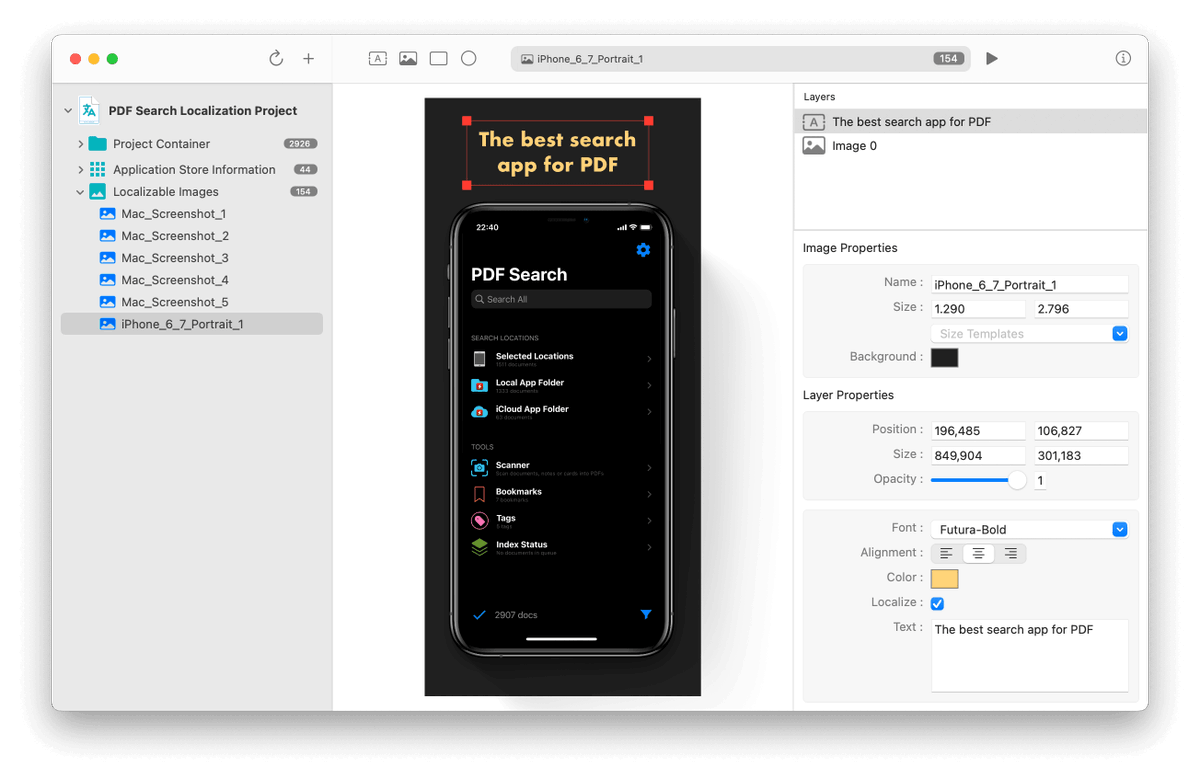This screenshot has width=1200, height=779.
Task: Click the refresh icon in the toolbar
Action: point(276,59)
